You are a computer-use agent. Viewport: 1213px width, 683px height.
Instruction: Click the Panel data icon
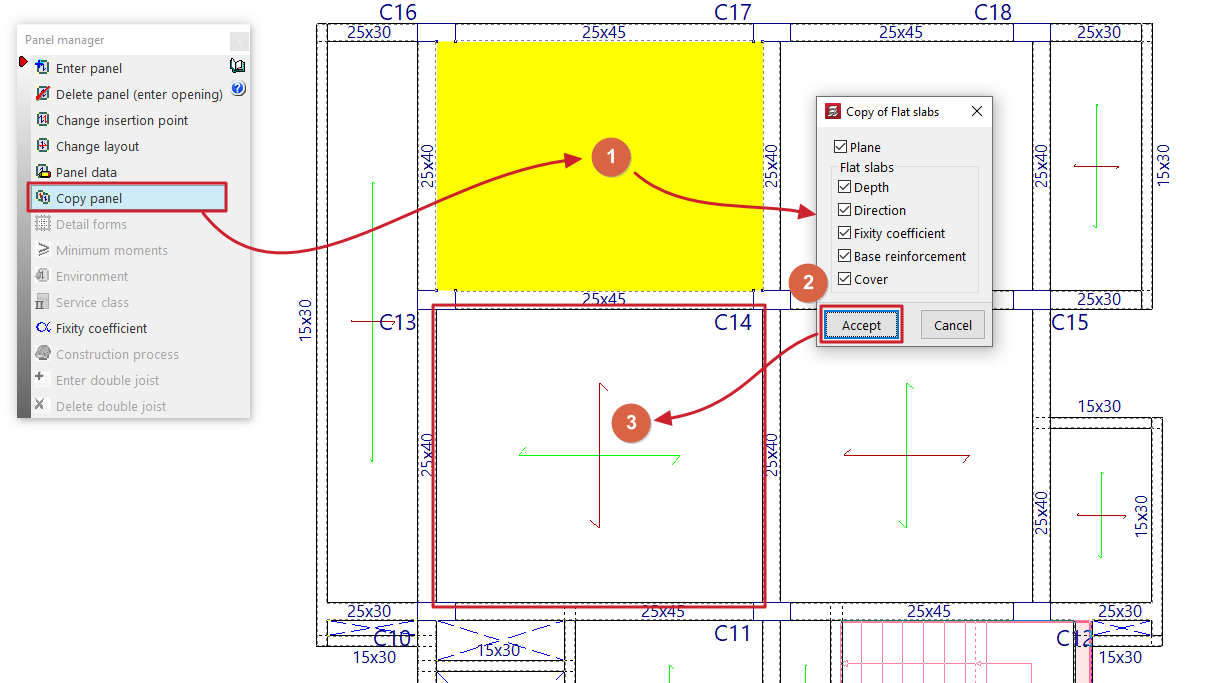click(42, 172)
